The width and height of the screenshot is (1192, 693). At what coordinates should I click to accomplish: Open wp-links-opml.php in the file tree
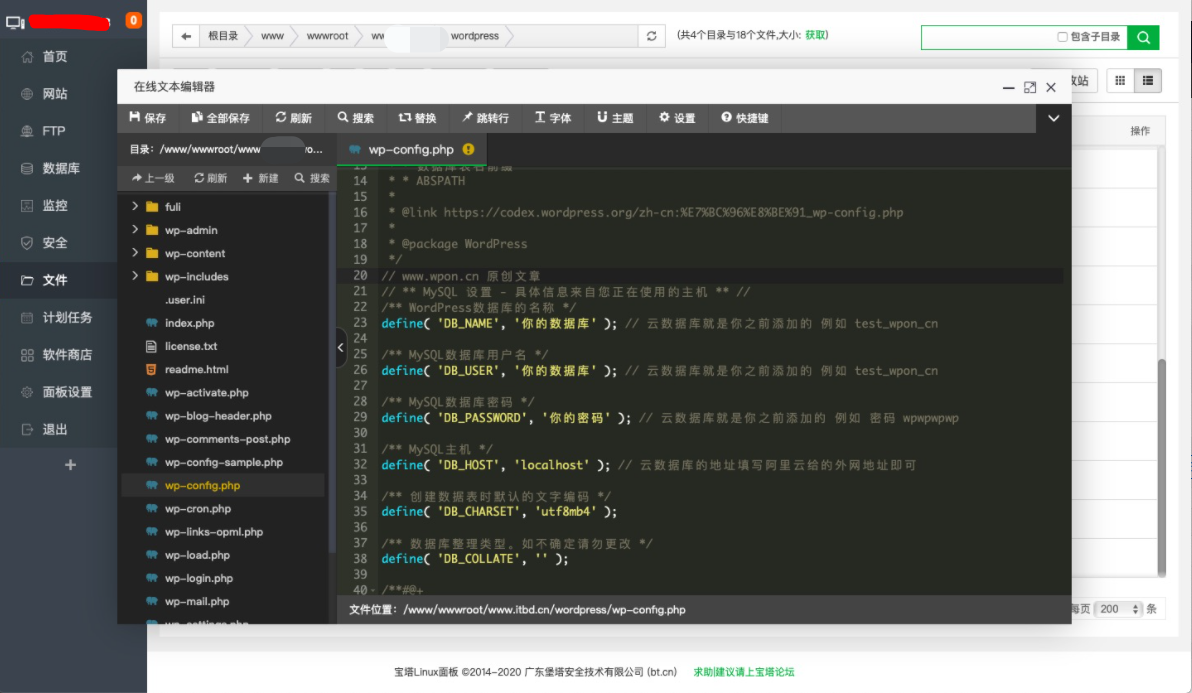pyautogui.click(x=214, y=532)
